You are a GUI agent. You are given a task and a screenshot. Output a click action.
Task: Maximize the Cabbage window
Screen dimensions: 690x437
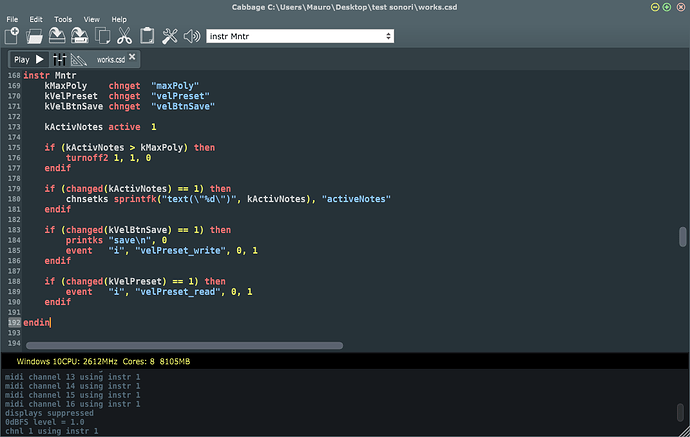(667, 7)
